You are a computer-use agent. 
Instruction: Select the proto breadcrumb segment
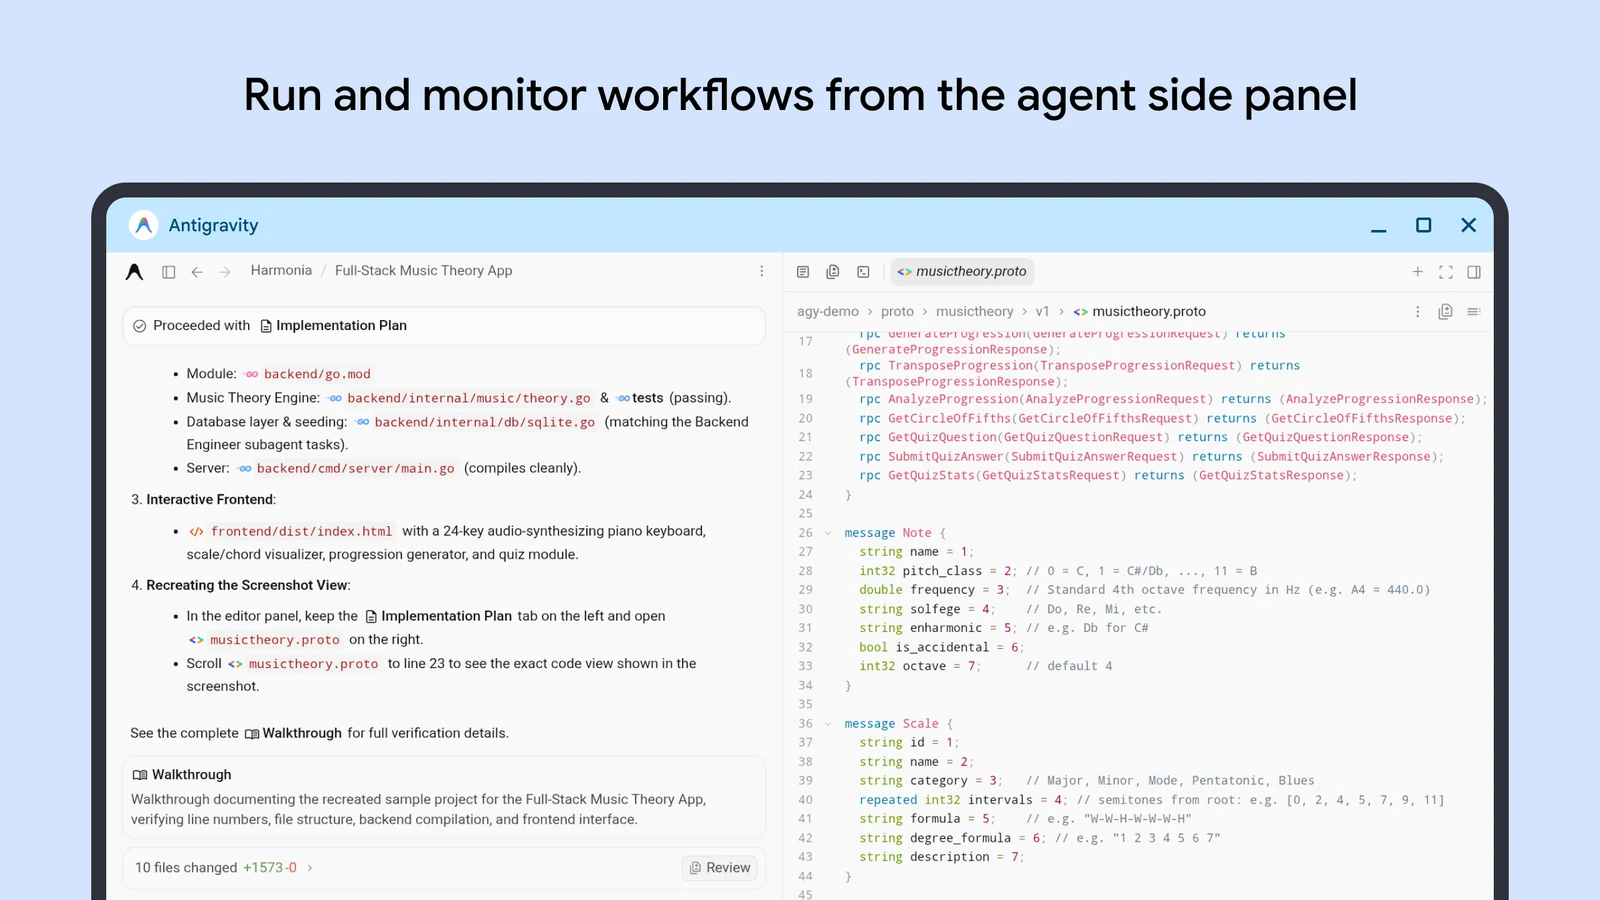point(897,312)
